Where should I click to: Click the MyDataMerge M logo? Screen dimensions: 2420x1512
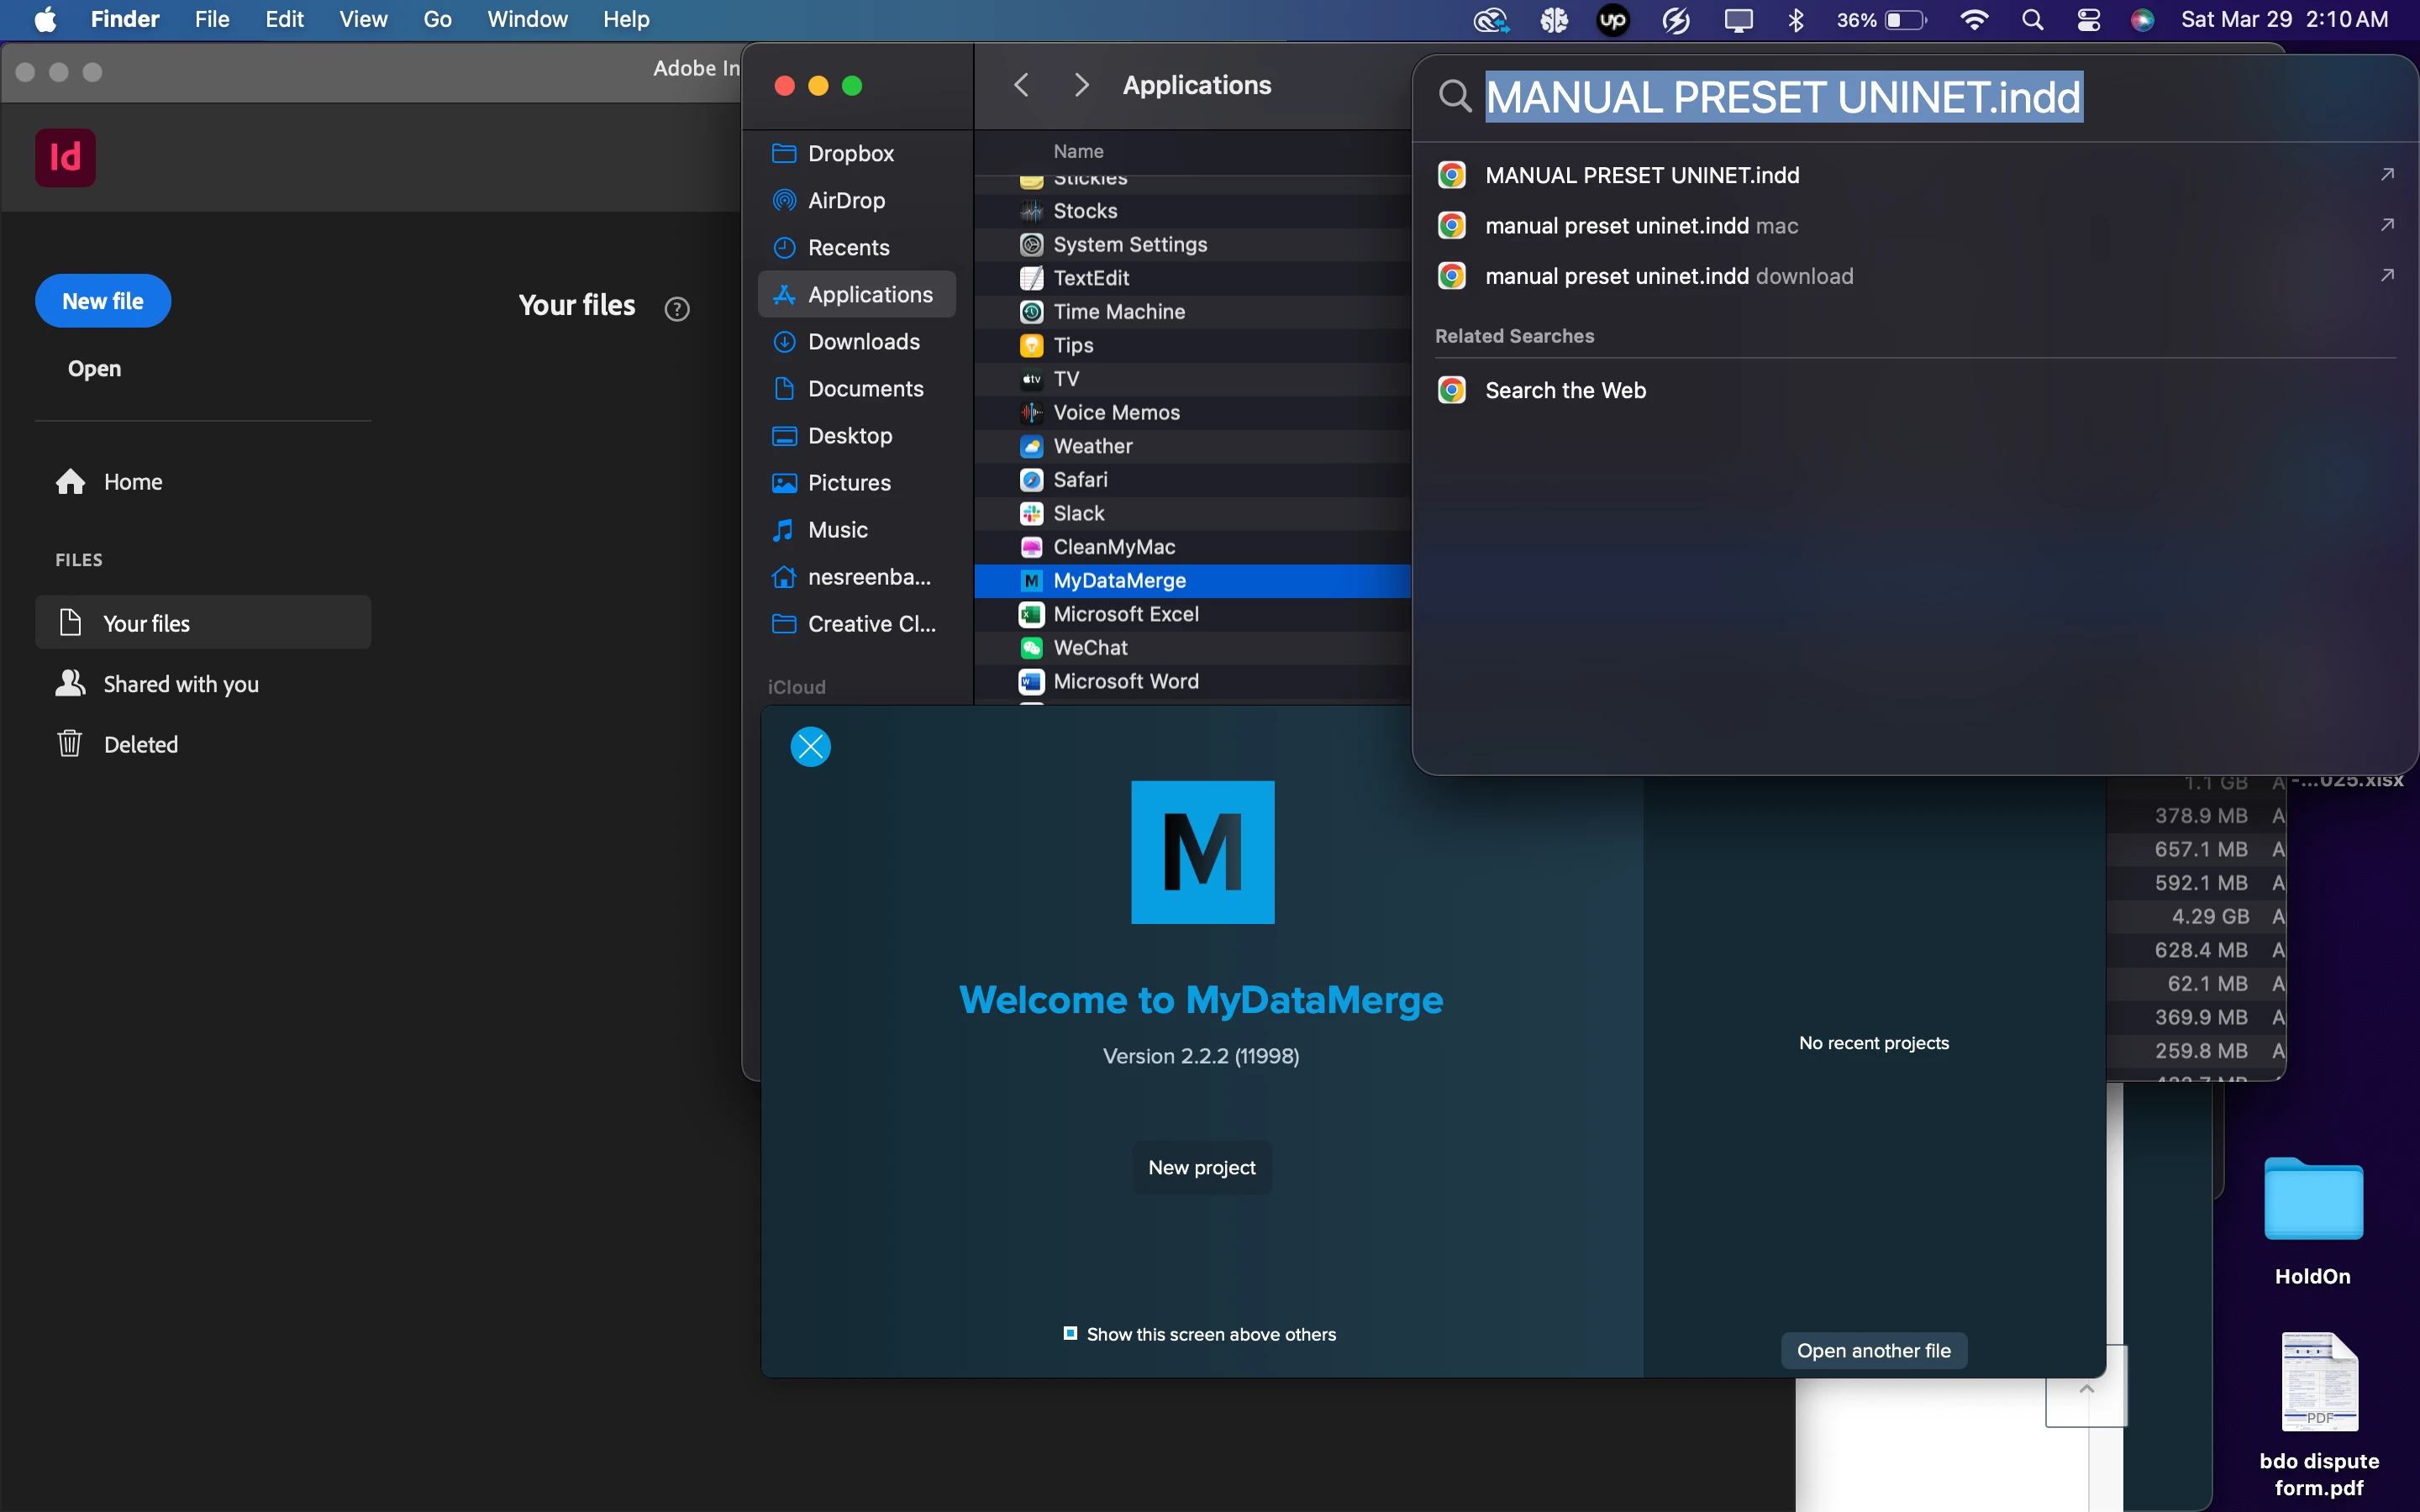point(1202,852)
